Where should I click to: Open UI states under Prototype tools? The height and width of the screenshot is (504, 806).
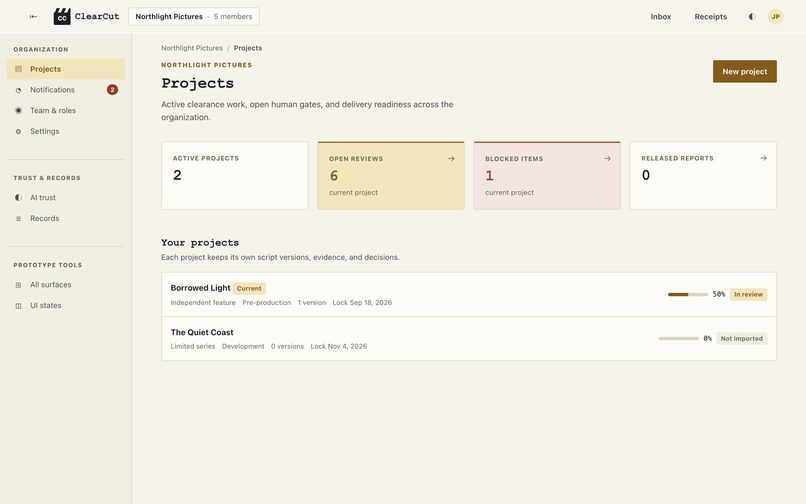[66, 305]
